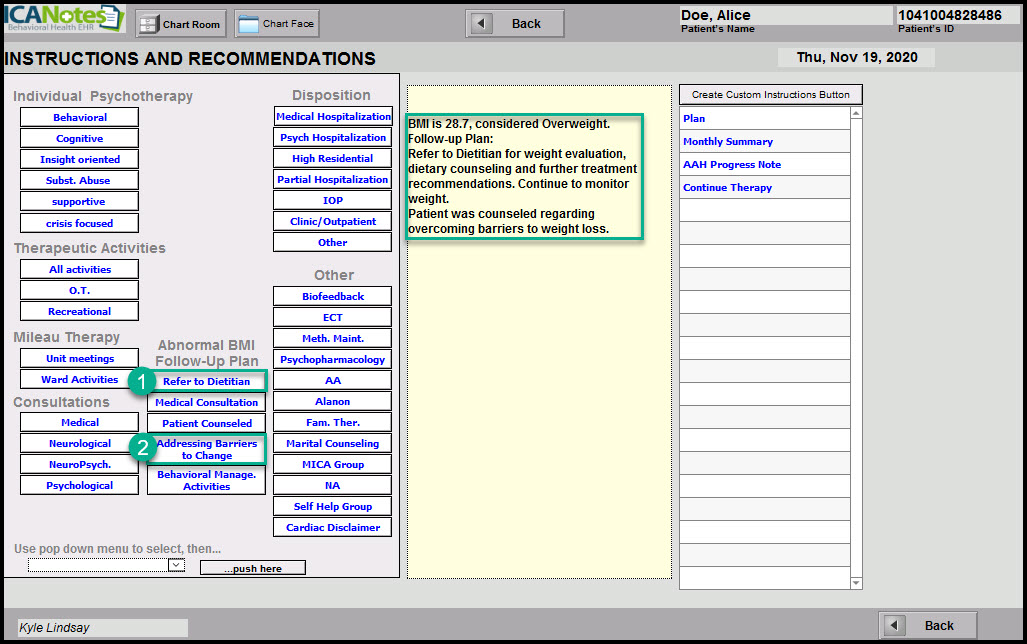Screen dimensions: 1027x644
Task: Select Medical Hospitalization disposition
Action: coord(333,117)
